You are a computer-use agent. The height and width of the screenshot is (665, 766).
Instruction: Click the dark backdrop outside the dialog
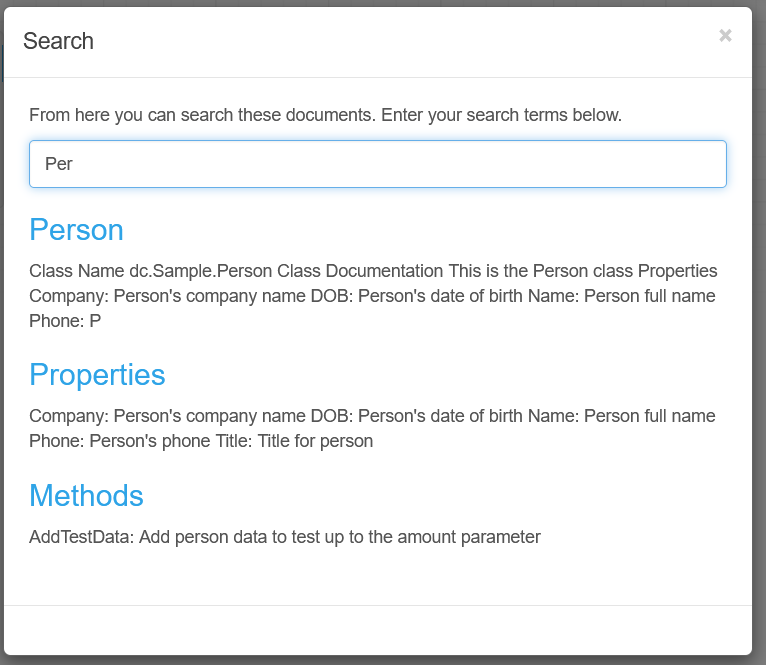pos(759,400)
